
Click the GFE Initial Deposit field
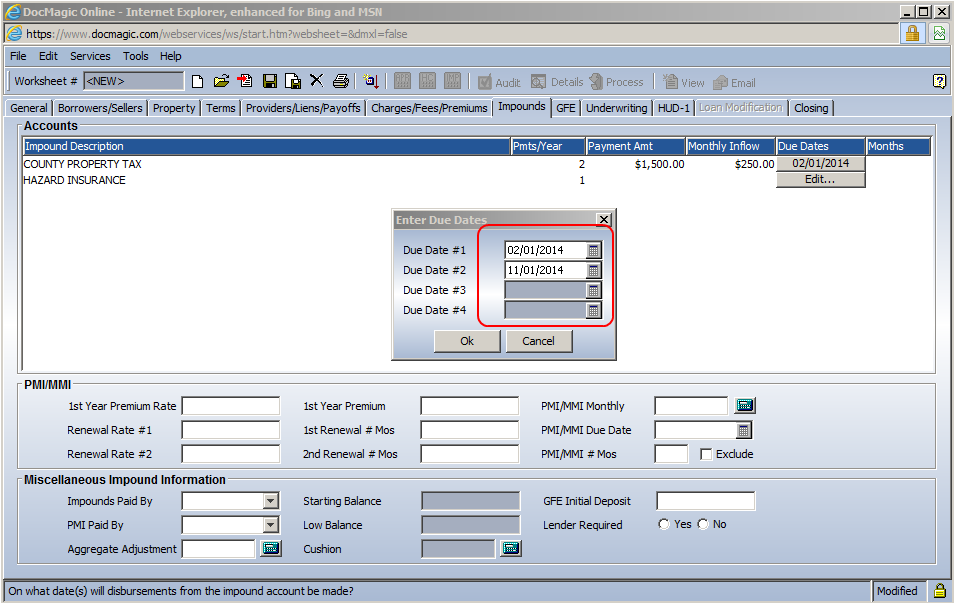point(706,501)
